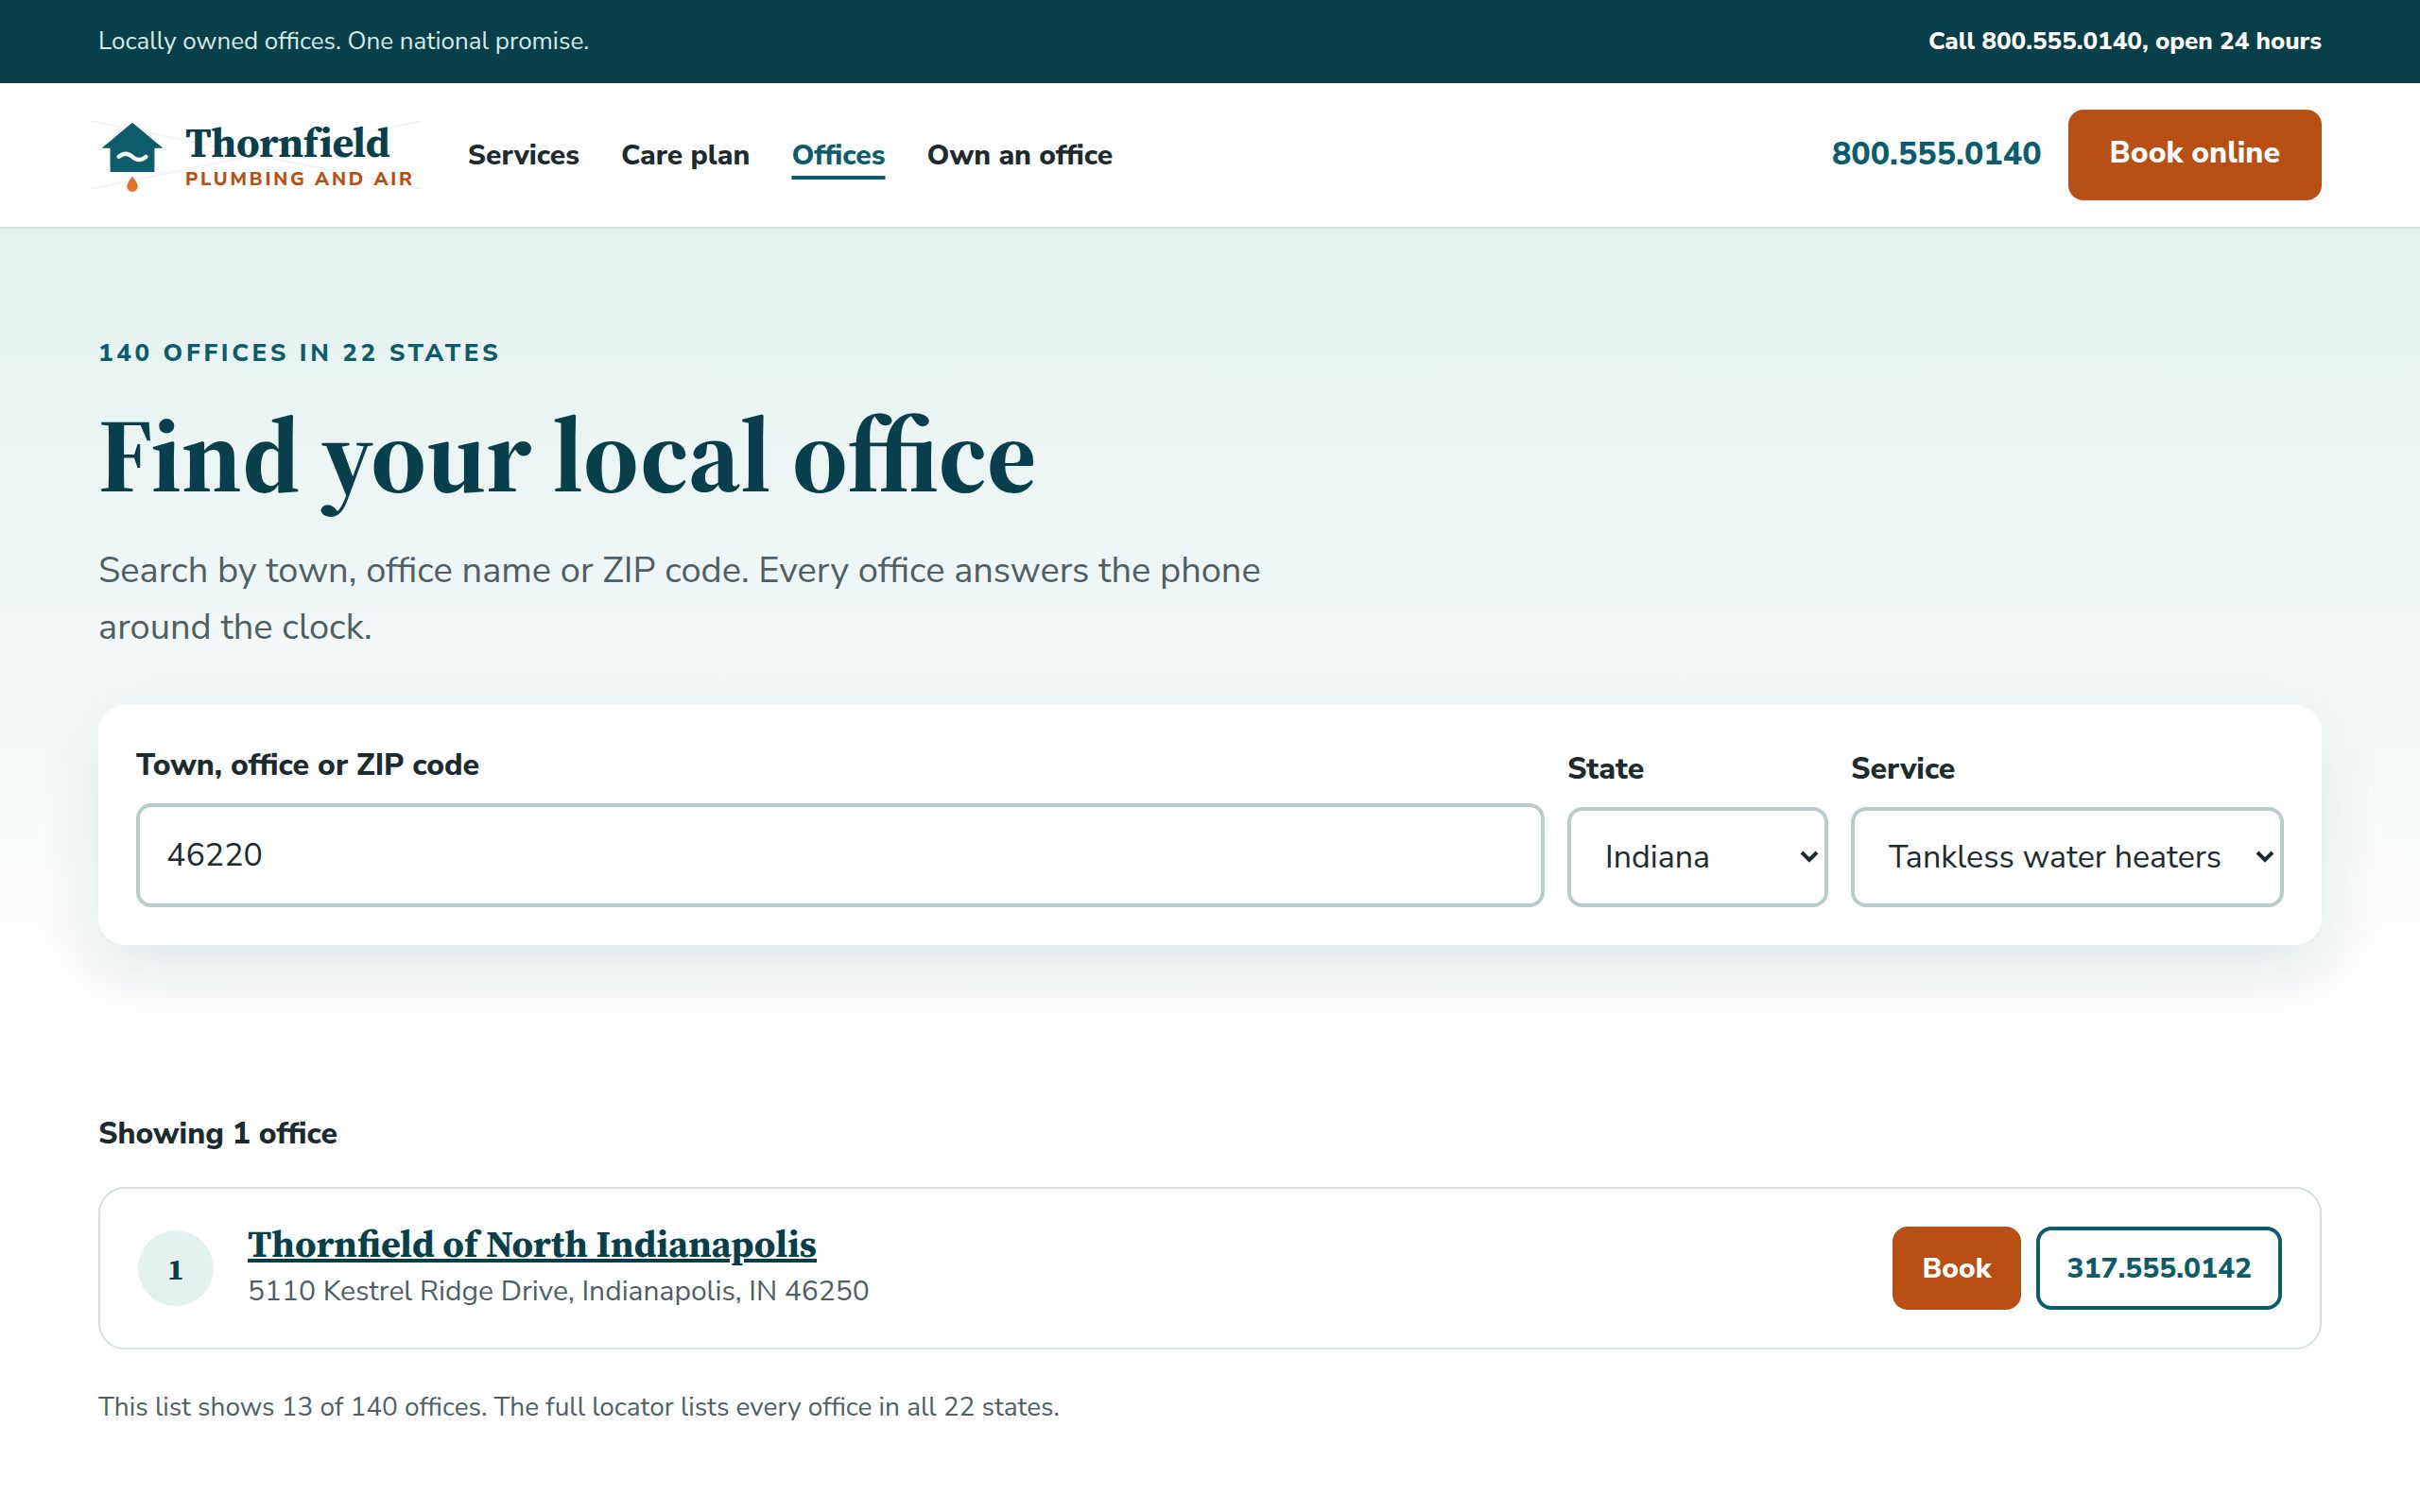Click Locally owned offices tagline text
Image resolution: width=2420 pixels, height=1512 pixels.
(x=343, y=41)
